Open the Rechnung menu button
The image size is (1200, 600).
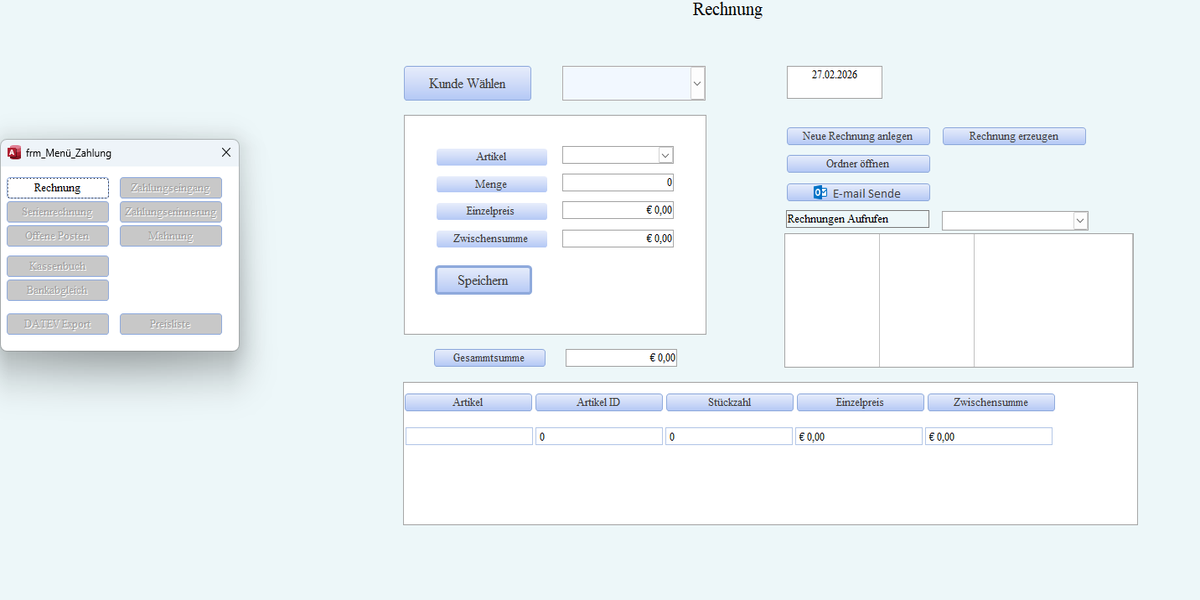pos(58,188)
